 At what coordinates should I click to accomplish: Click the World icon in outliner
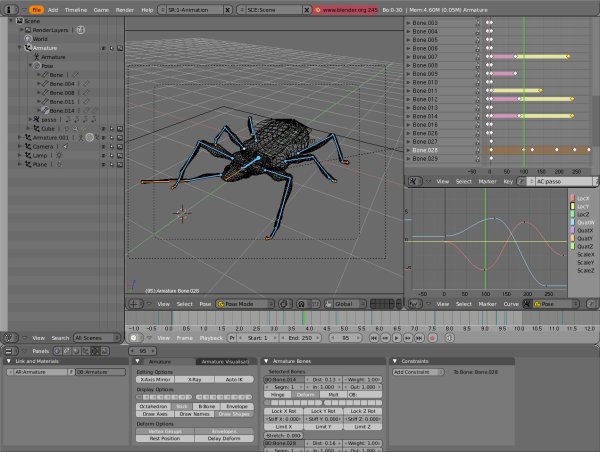click(27, 38)
